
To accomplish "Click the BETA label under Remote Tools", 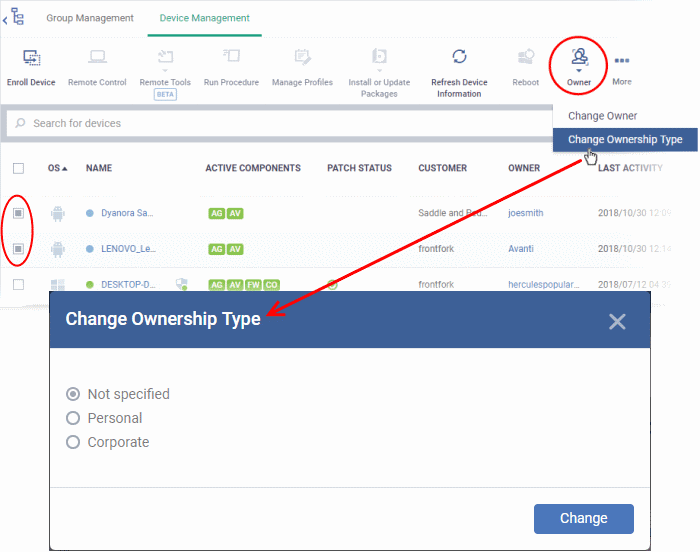I will (x=165, y=94).
